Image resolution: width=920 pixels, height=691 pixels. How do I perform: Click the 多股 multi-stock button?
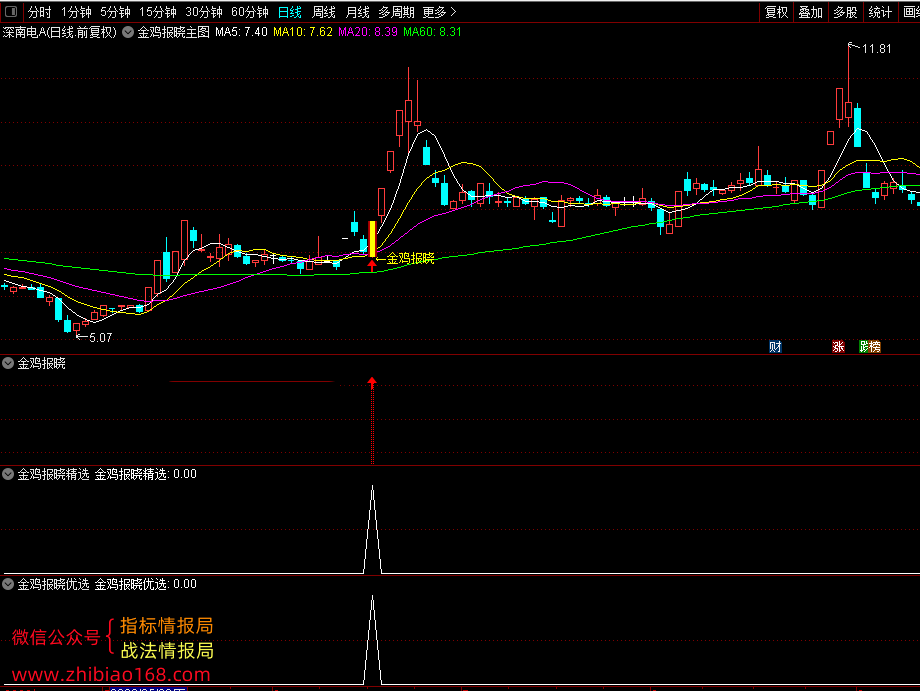pos(845,12)
